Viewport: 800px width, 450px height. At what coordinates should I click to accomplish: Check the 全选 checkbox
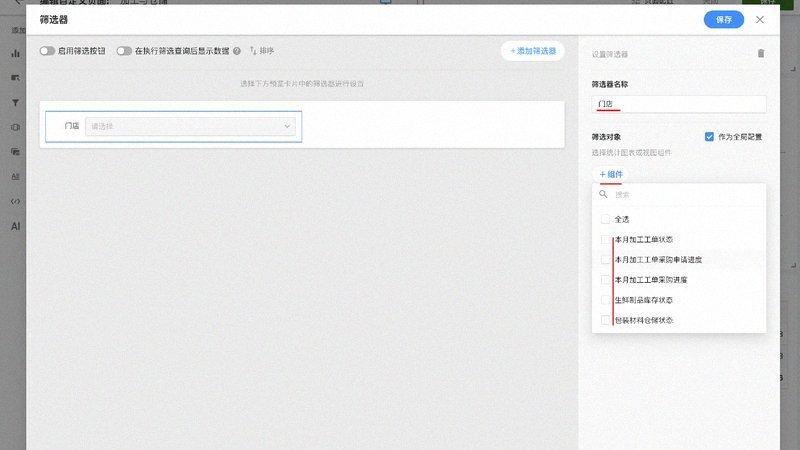click(x=605, y=219)
